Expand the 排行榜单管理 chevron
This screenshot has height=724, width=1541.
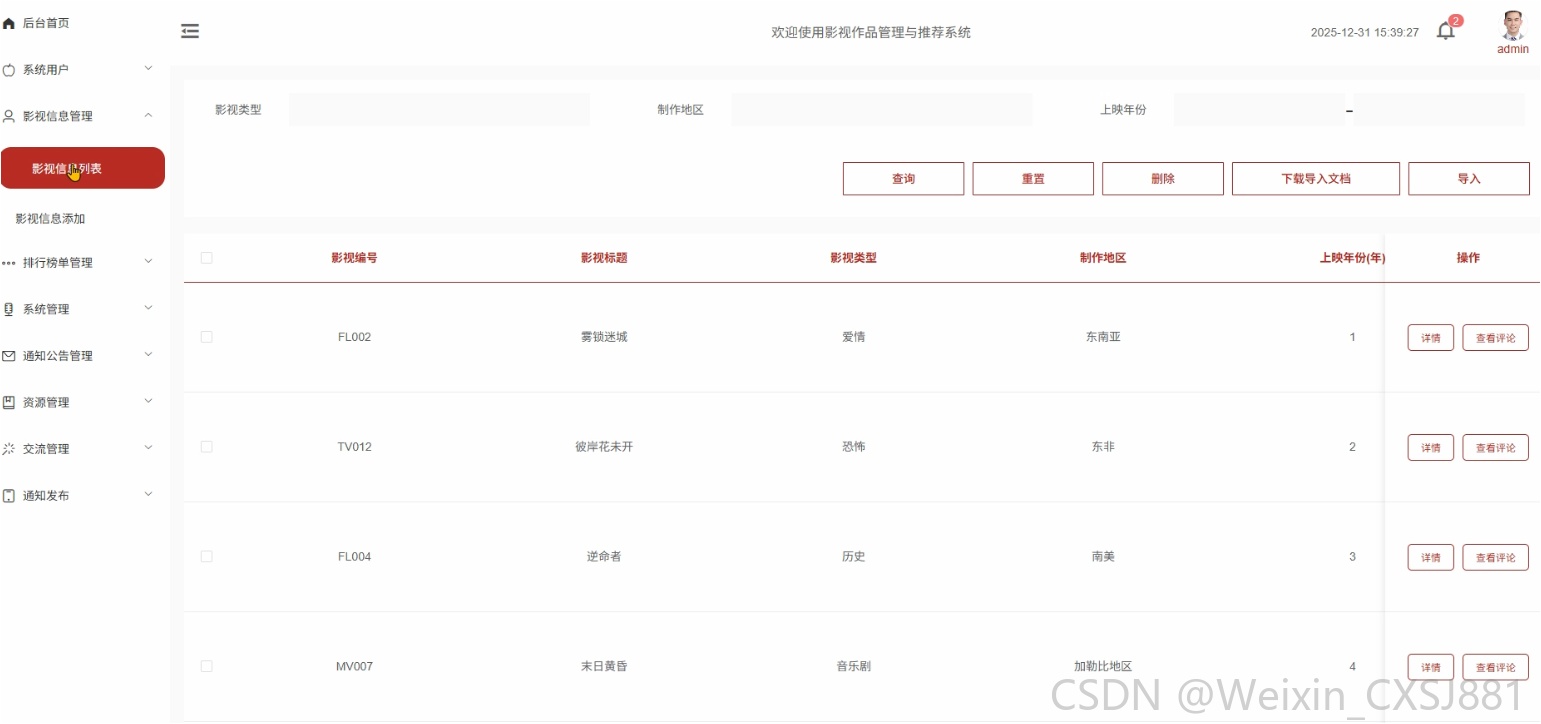tap(148, 262)
